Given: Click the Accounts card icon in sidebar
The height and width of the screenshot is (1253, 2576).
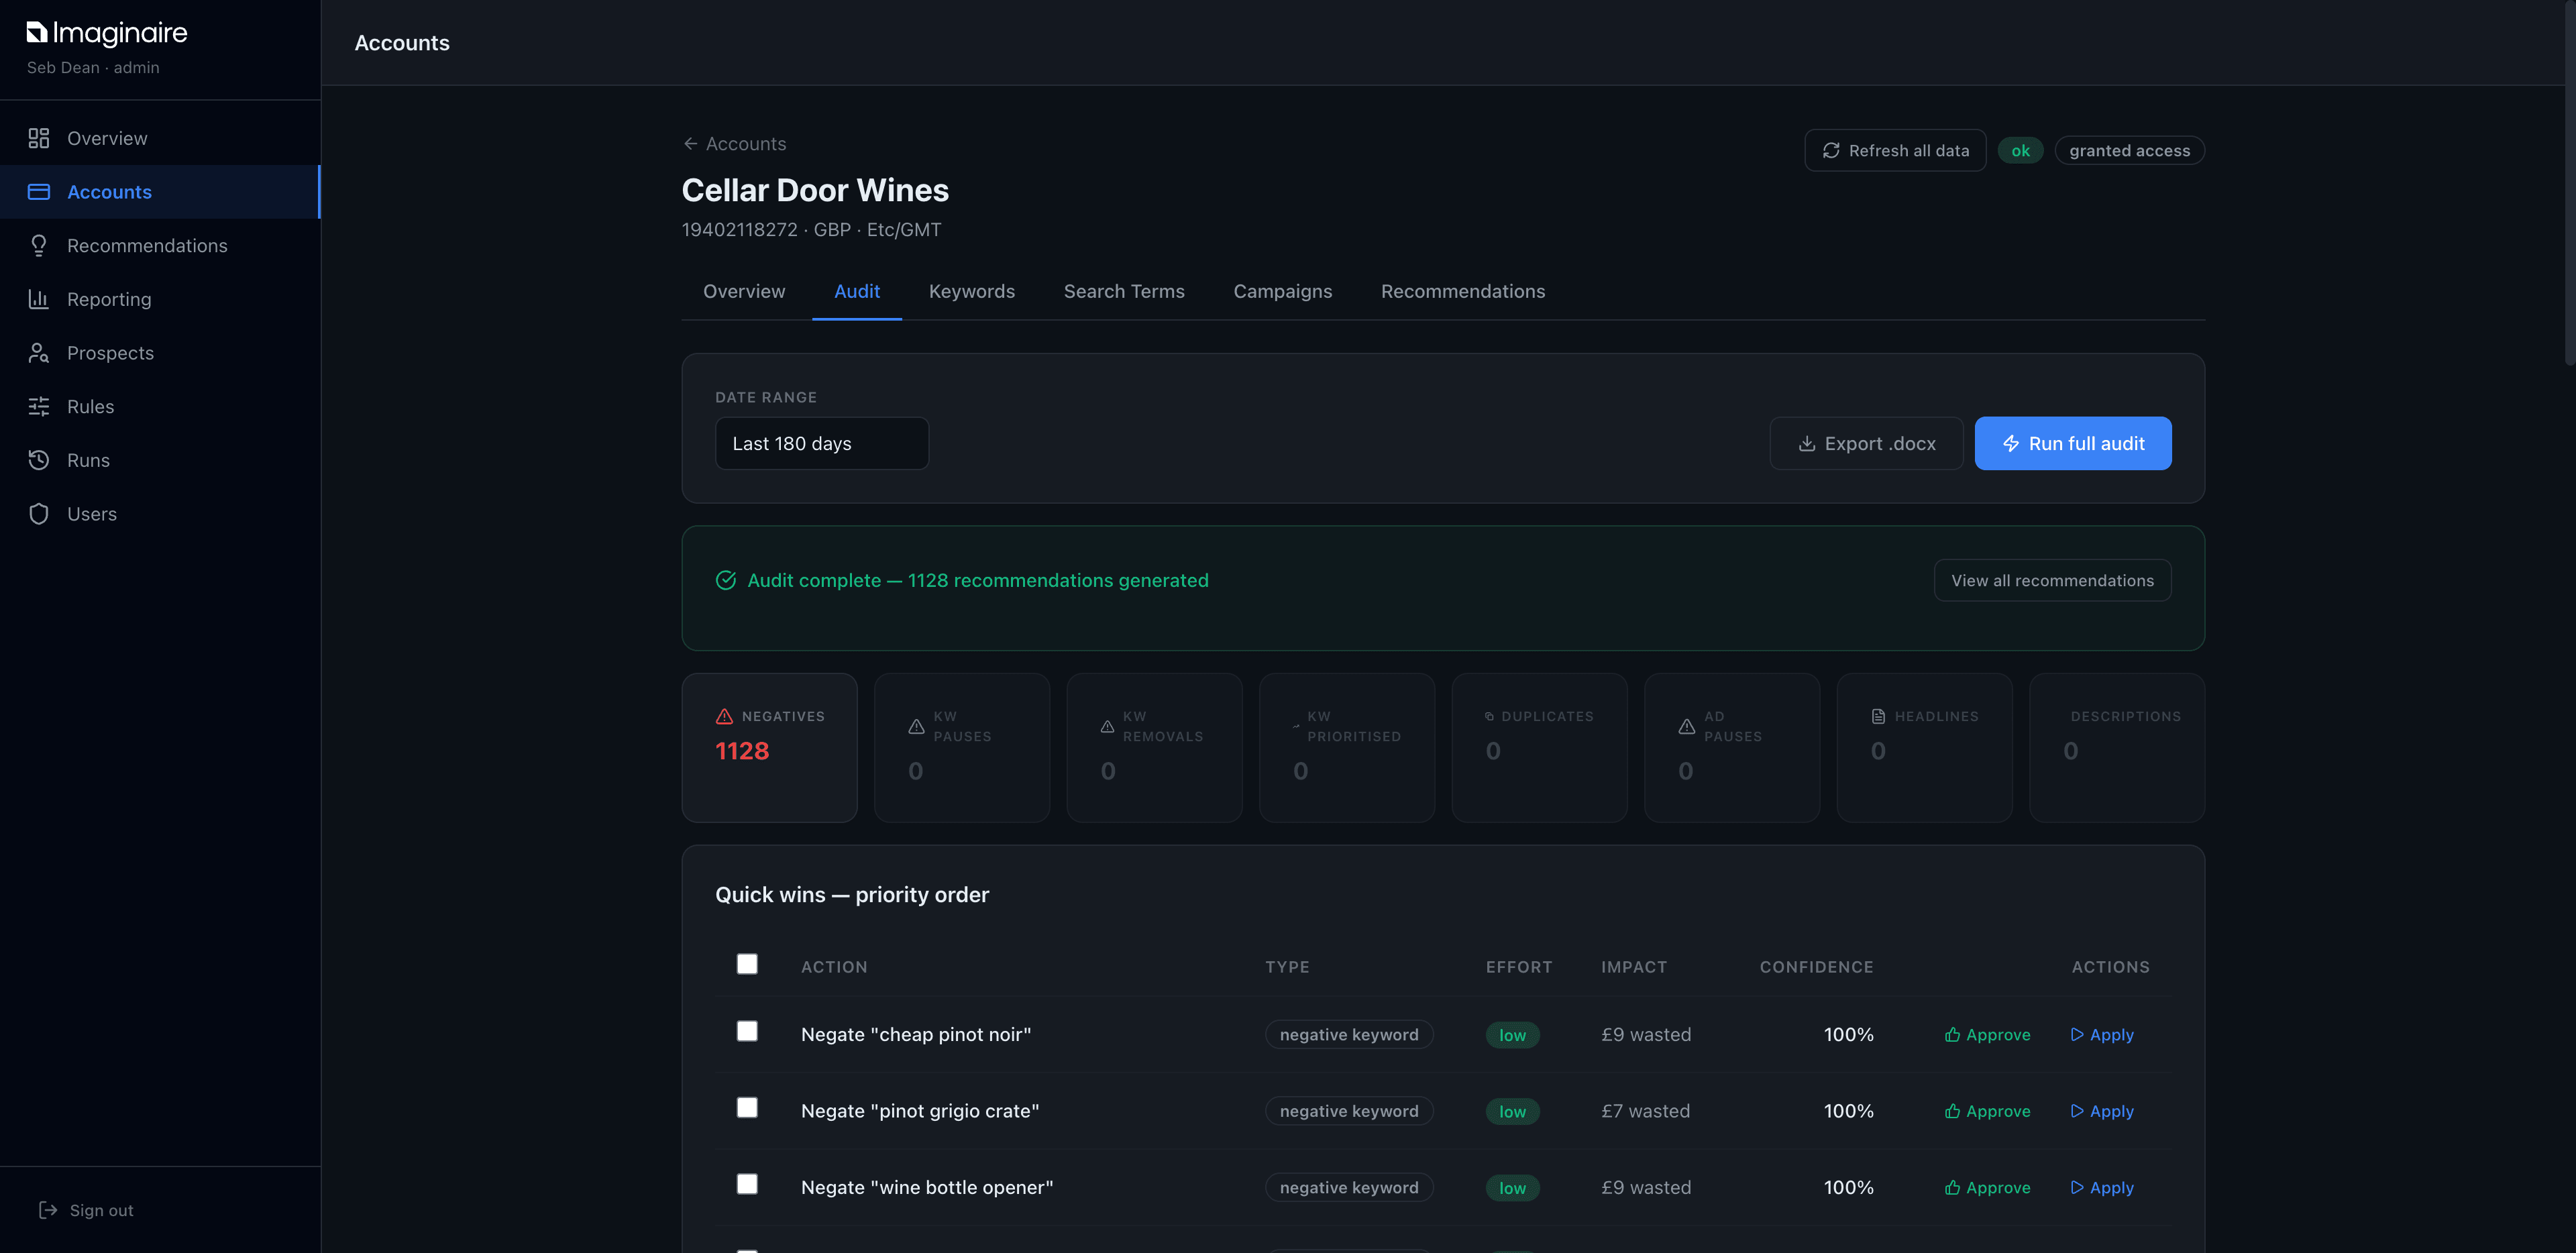Looking at the screenshot, I should (39, 192).
